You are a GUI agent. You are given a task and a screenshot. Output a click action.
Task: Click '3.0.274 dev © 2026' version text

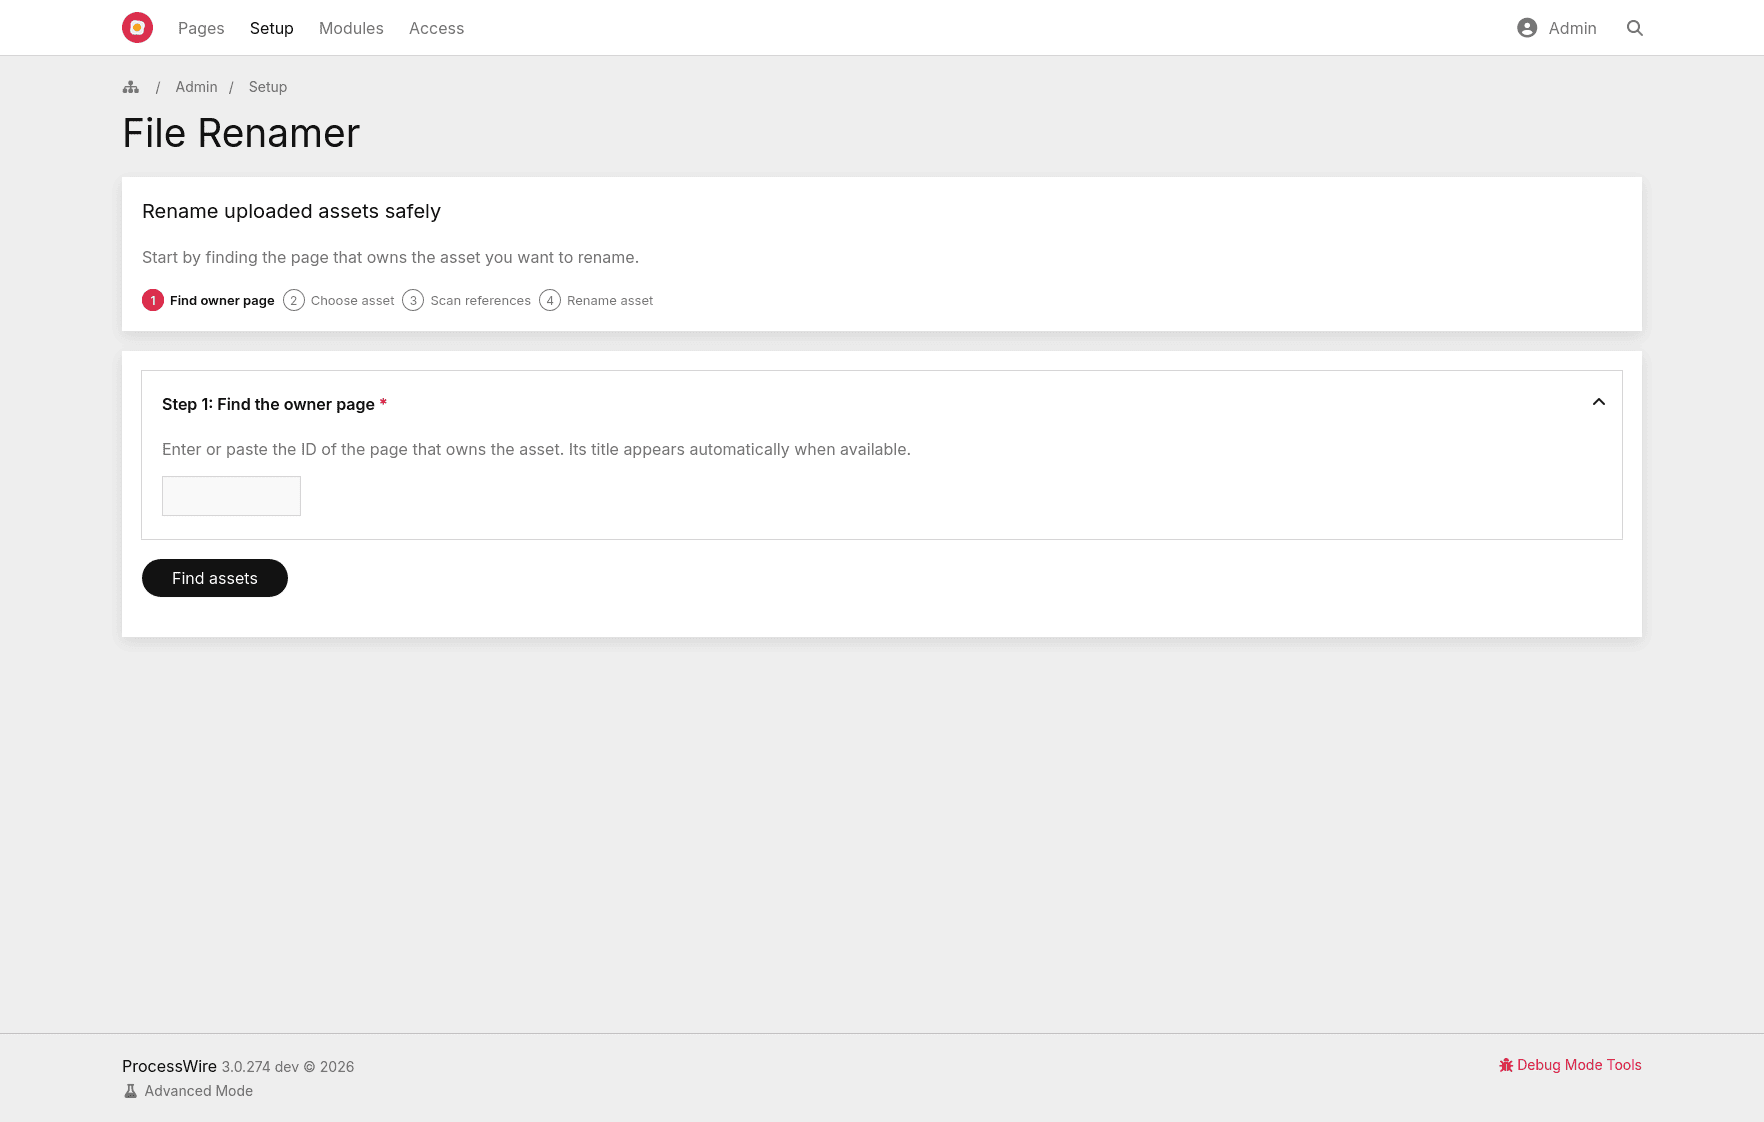pyautogui.click(x=288, y=1067)
